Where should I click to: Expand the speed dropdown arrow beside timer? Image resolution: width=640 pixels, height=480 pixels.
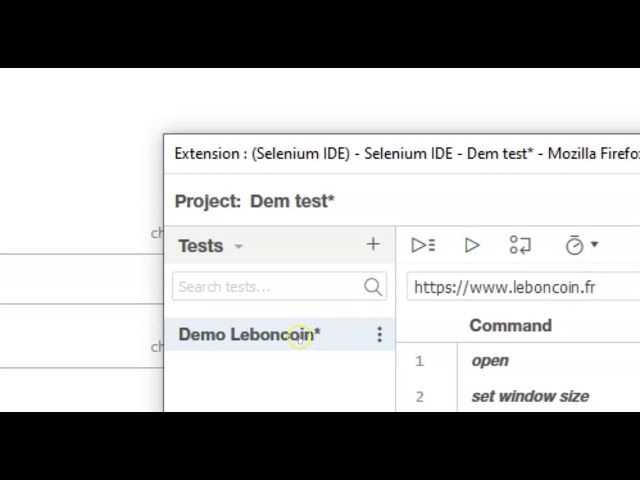594,244
